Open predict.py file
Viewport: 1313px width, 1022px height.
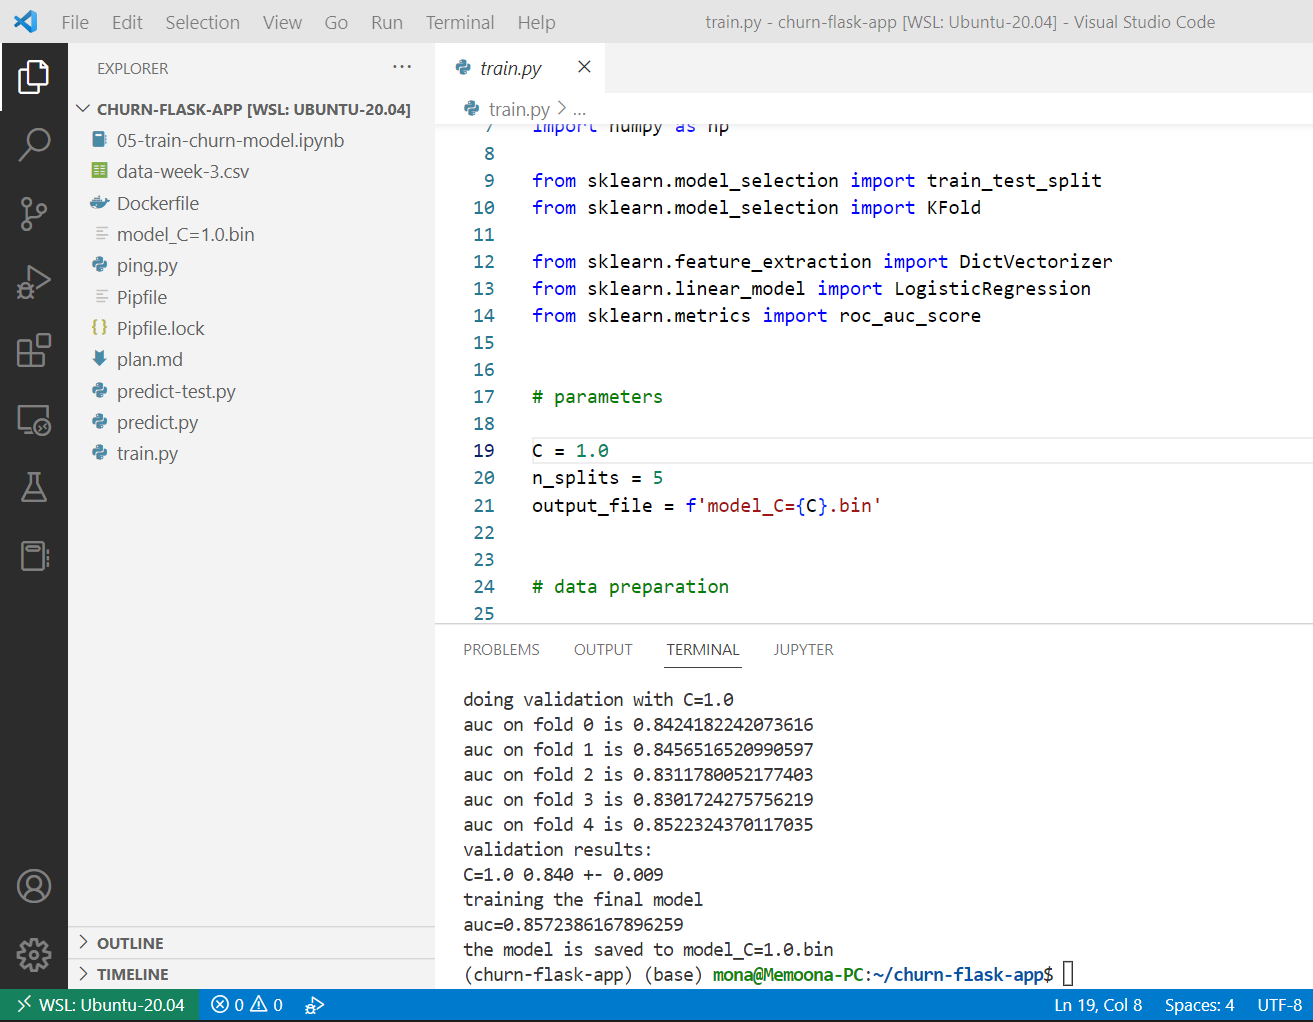252,422
